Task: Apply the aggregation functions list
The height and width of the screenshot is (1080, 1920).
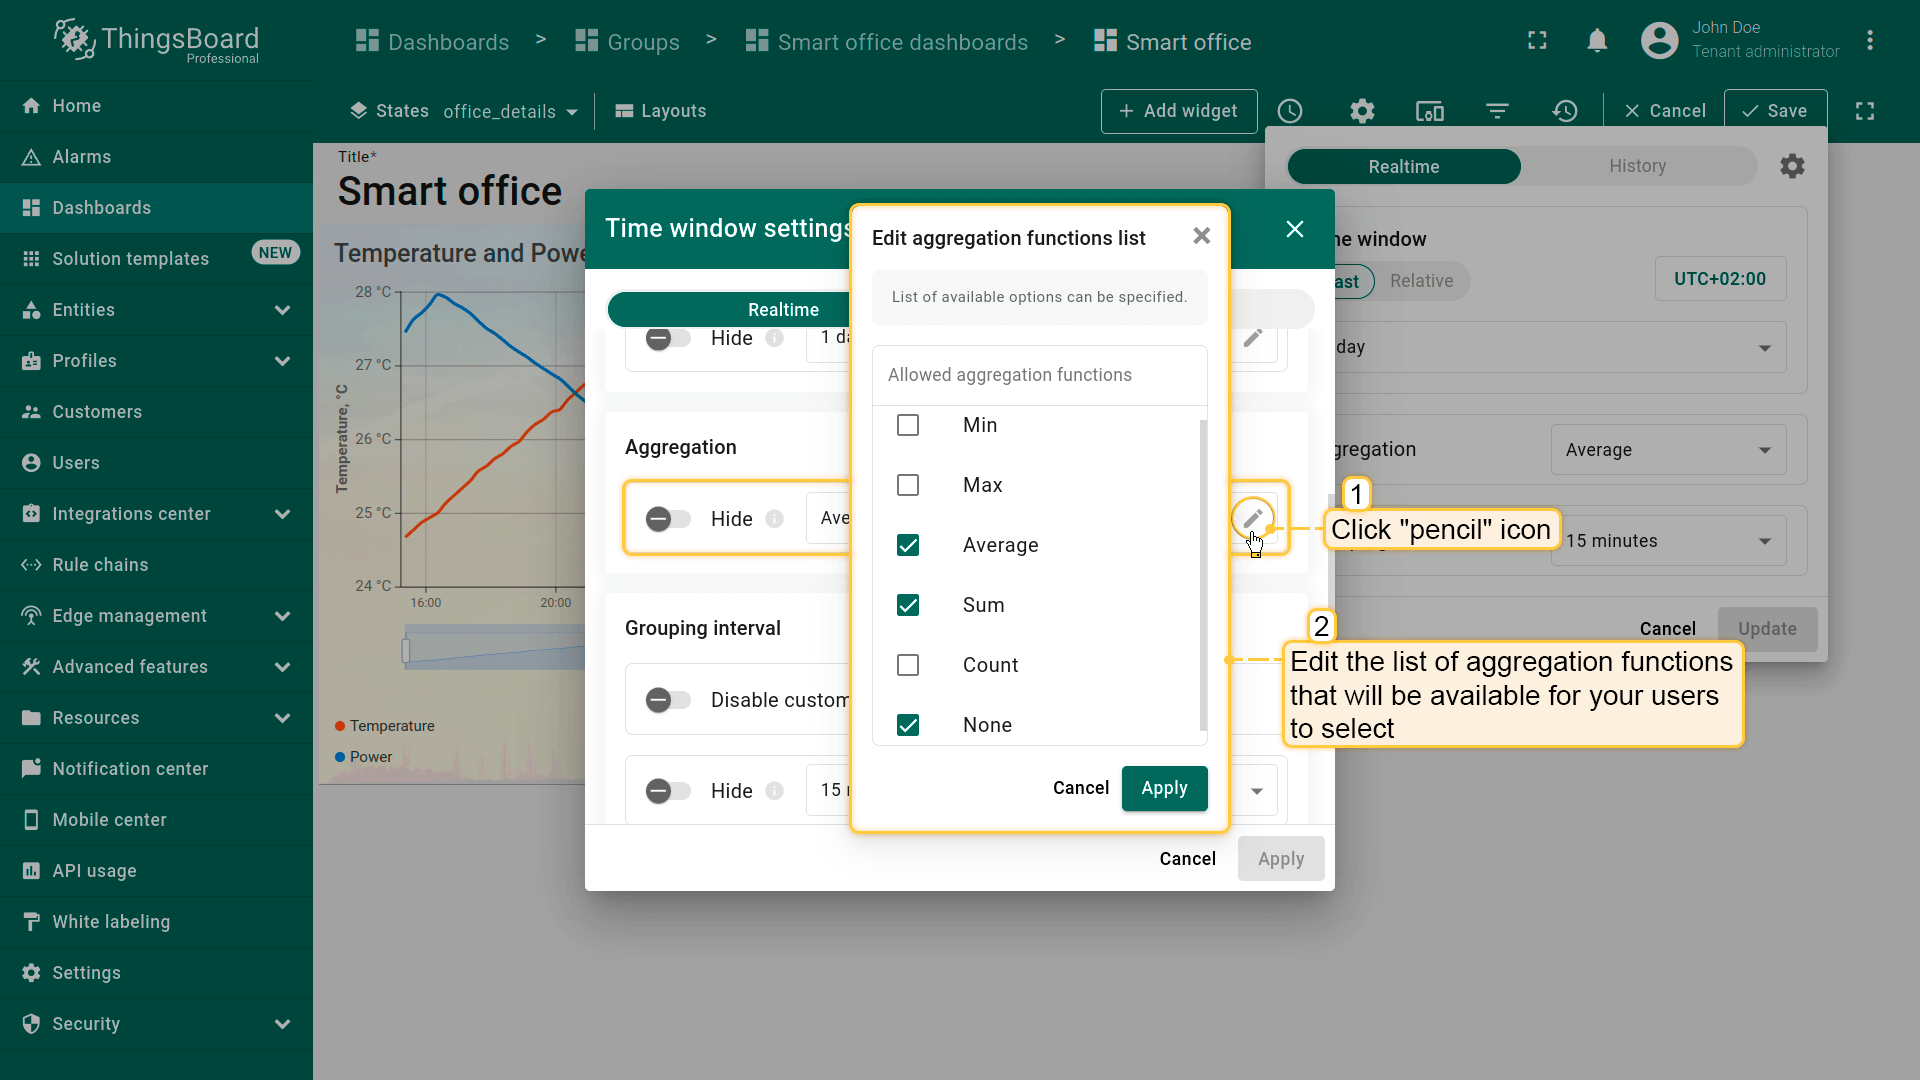Action: pyautogui.click(x=1164, y=788)
